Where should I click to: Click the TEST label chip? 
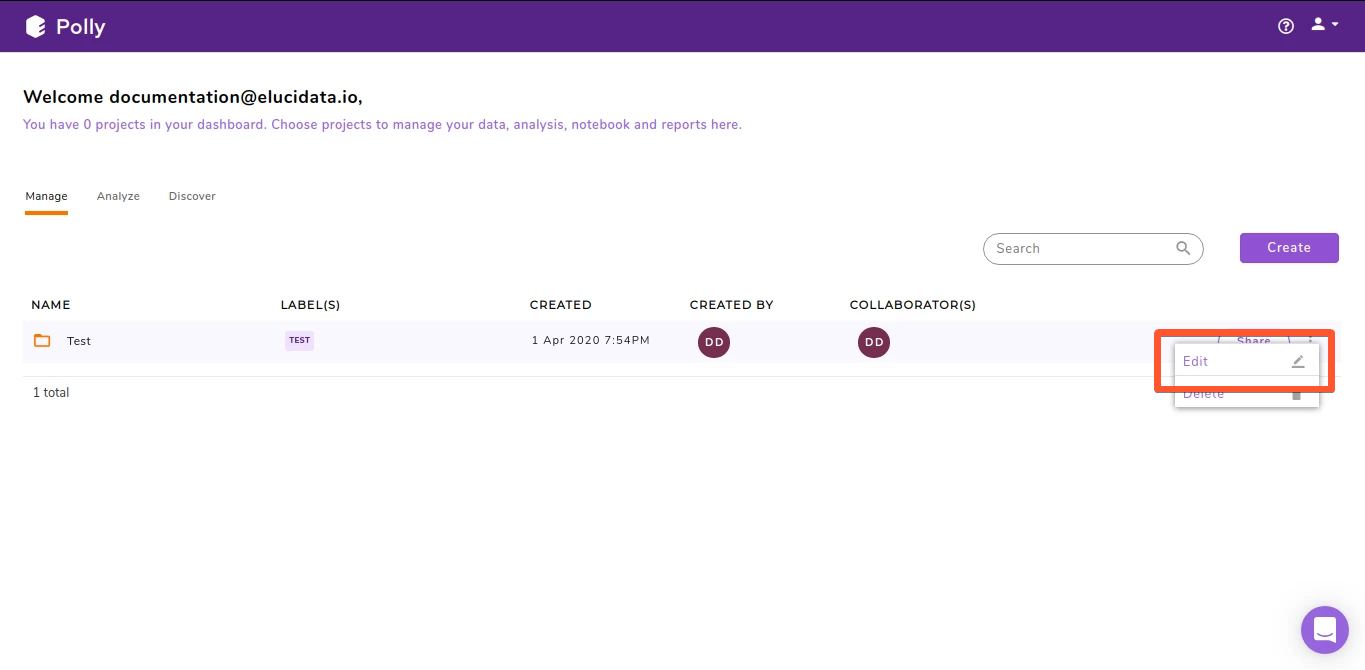299,340
